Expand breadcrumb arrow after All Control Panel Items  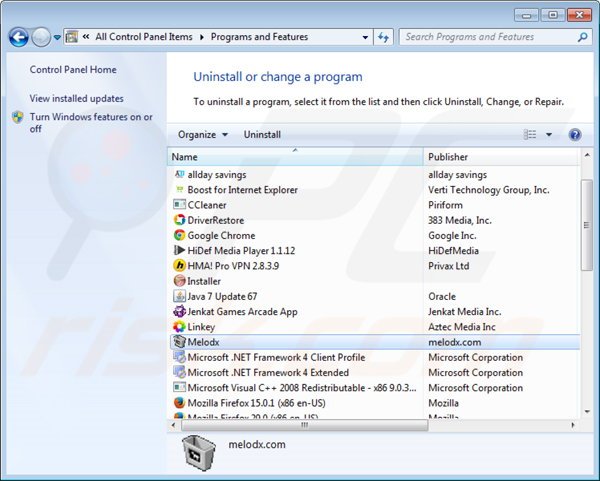(202, 37)
